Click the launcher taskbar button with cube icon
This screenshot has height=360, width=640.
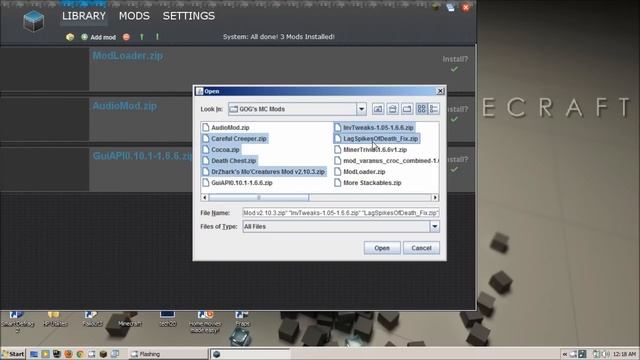coord(250,354)
